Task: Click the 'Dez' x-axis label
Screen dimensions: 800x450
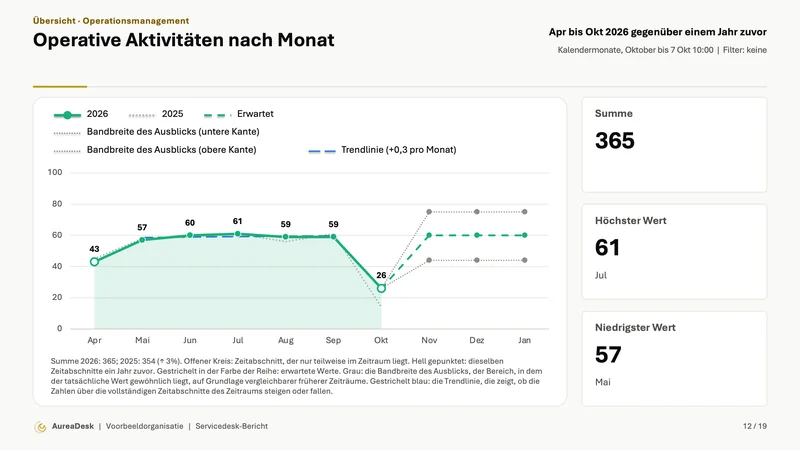Action: (x=477, y=340)
